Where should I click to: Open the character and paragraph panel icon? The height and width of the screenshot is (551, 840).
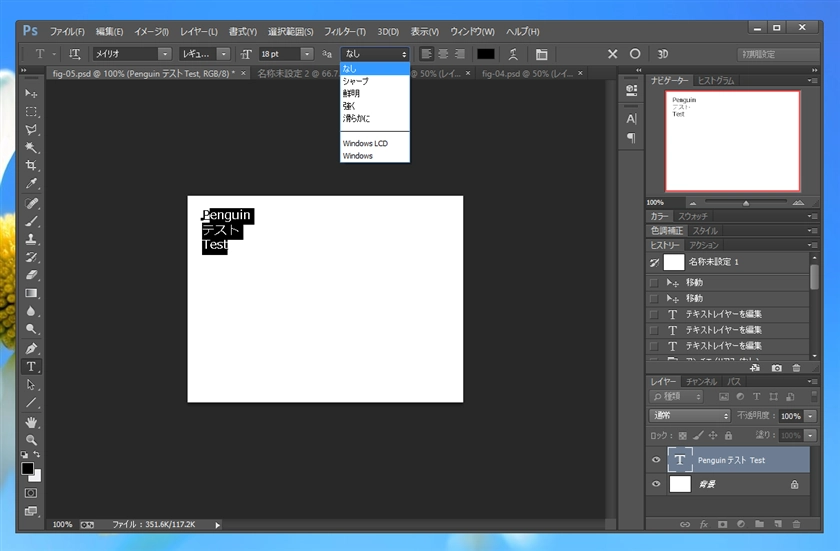pyautogui.click(x=541, y=54)
